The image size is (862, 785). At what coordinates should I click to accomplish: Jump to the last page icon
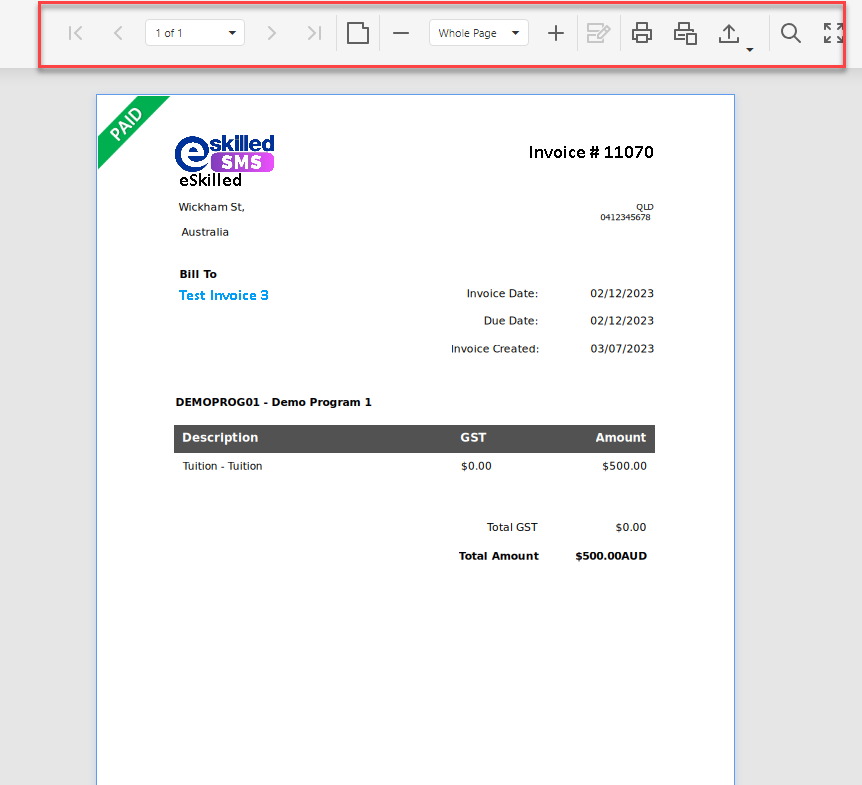click(314, 33)
